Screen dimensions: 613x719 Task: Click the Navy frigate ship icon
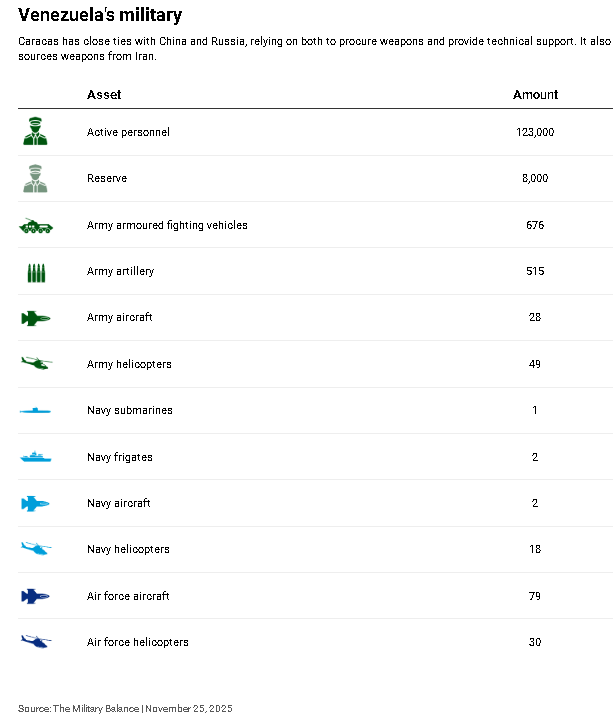[x=36, y=457]
